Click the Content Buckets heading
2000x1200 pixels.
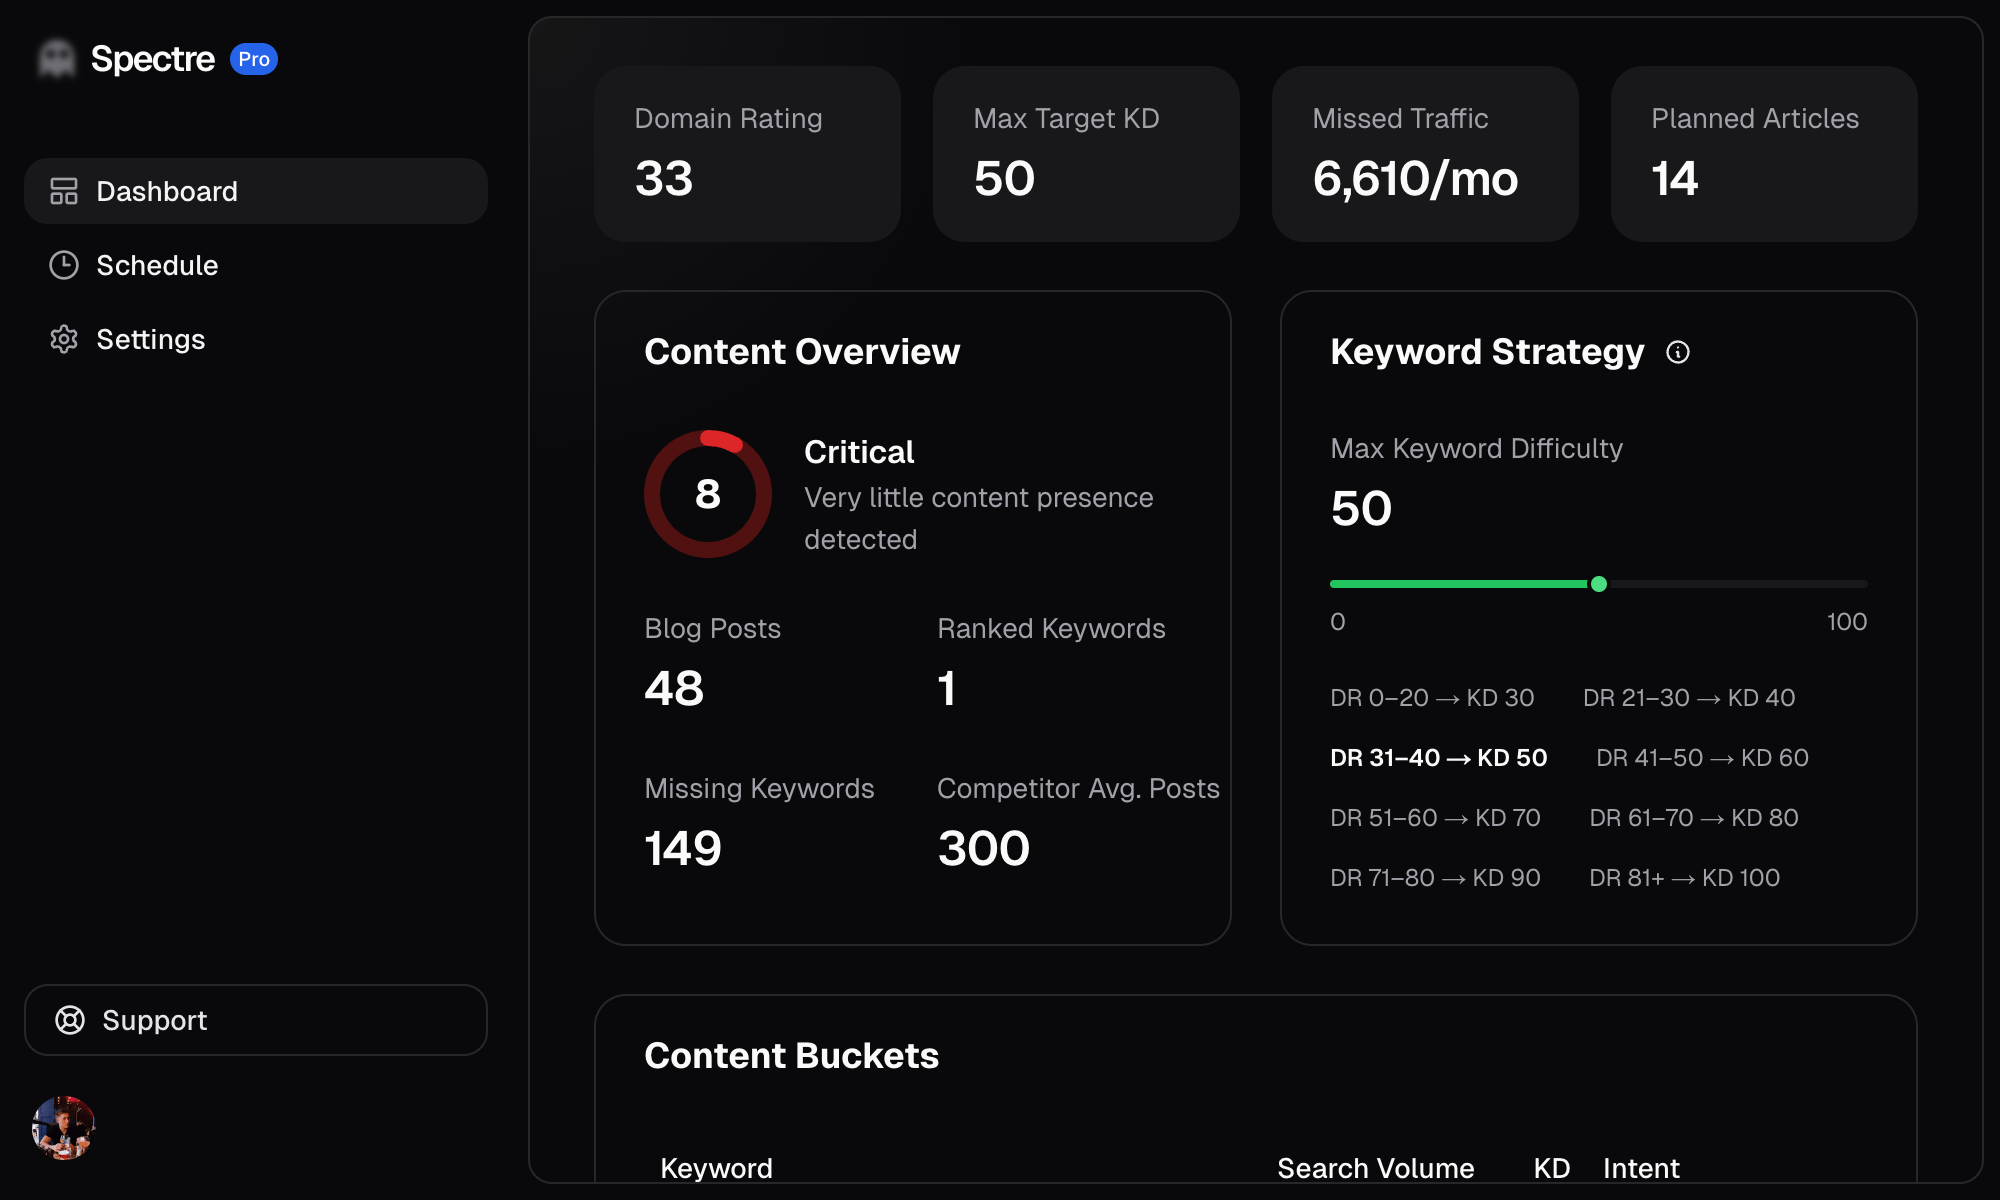[791, 1055]
